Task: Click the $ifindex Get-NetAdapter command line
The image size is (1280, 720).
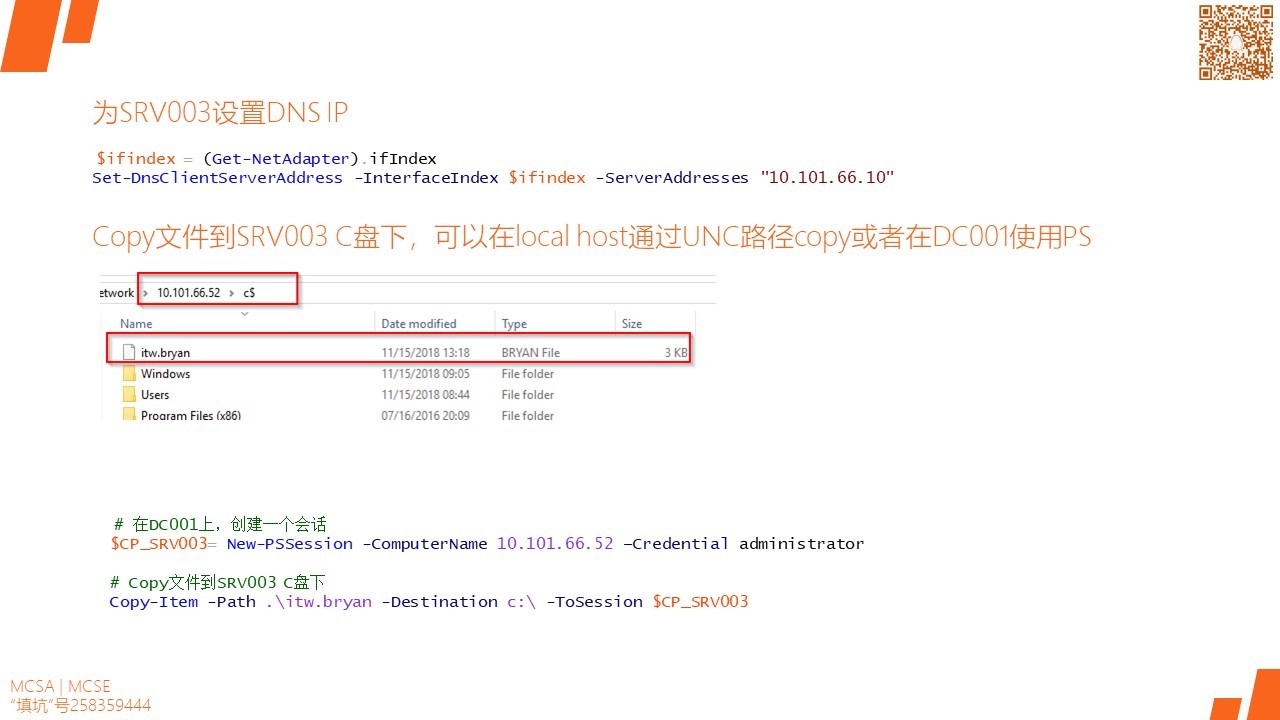Action: 266,159
